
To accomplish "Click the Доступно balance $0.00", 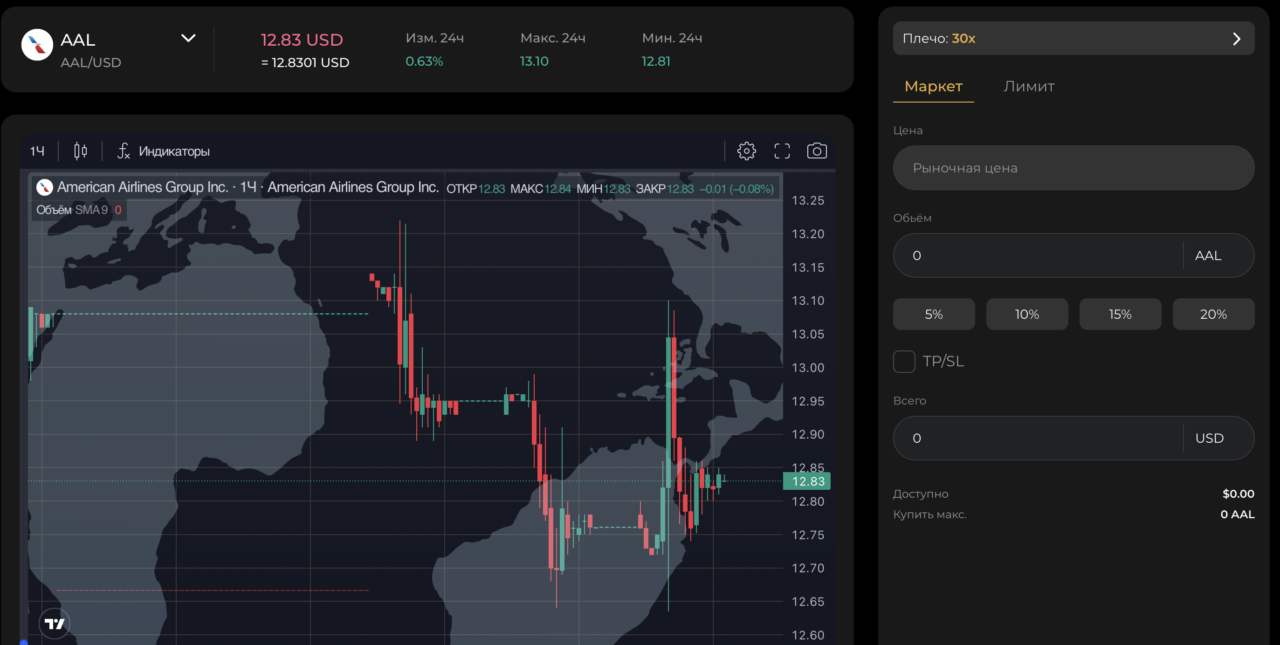I will pos(1238,494).
